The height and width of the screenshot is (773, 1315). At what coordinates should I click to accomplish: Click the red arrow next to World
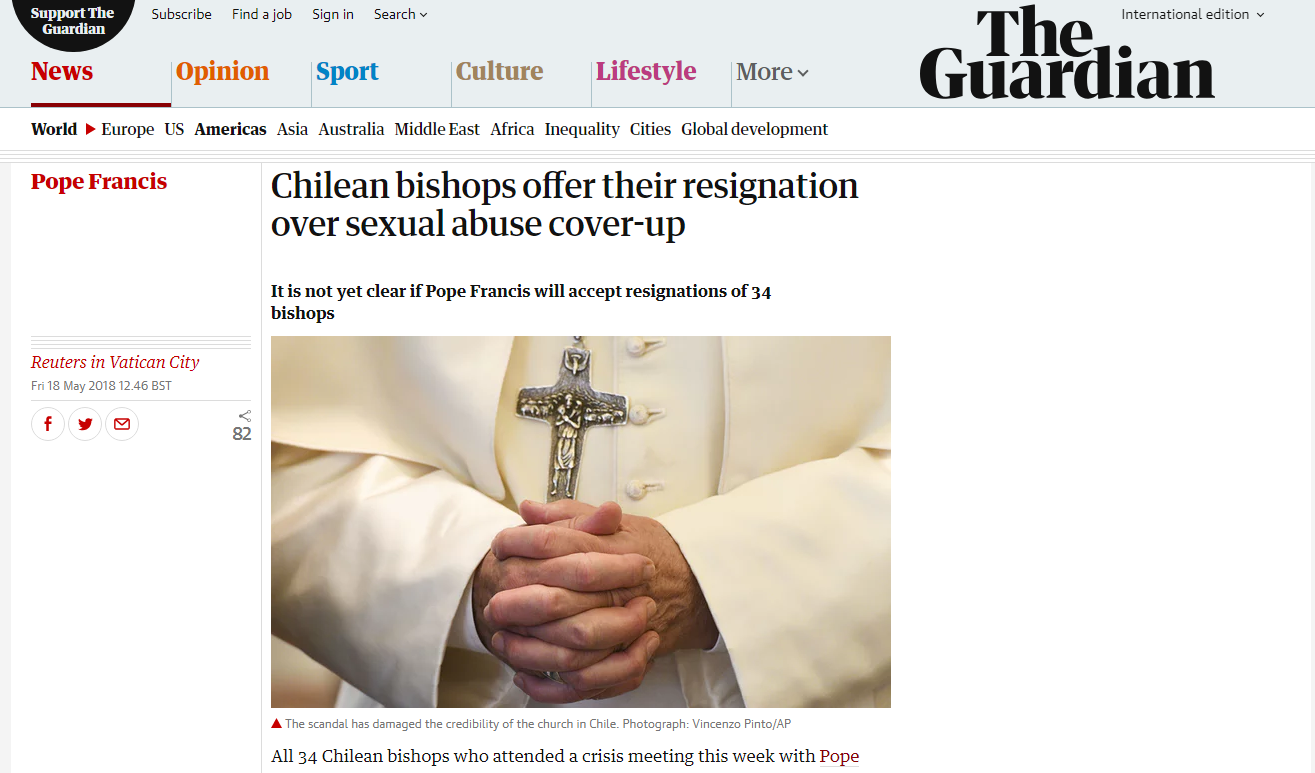90,129
